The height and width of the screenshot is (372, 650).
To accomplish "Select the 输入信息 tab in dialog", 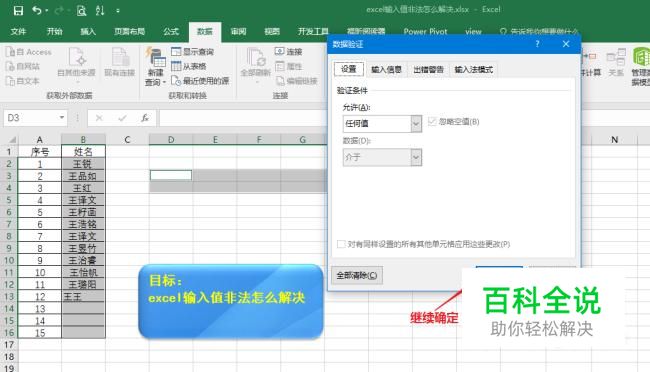I will pyautogui.click(x=386, y=69).
